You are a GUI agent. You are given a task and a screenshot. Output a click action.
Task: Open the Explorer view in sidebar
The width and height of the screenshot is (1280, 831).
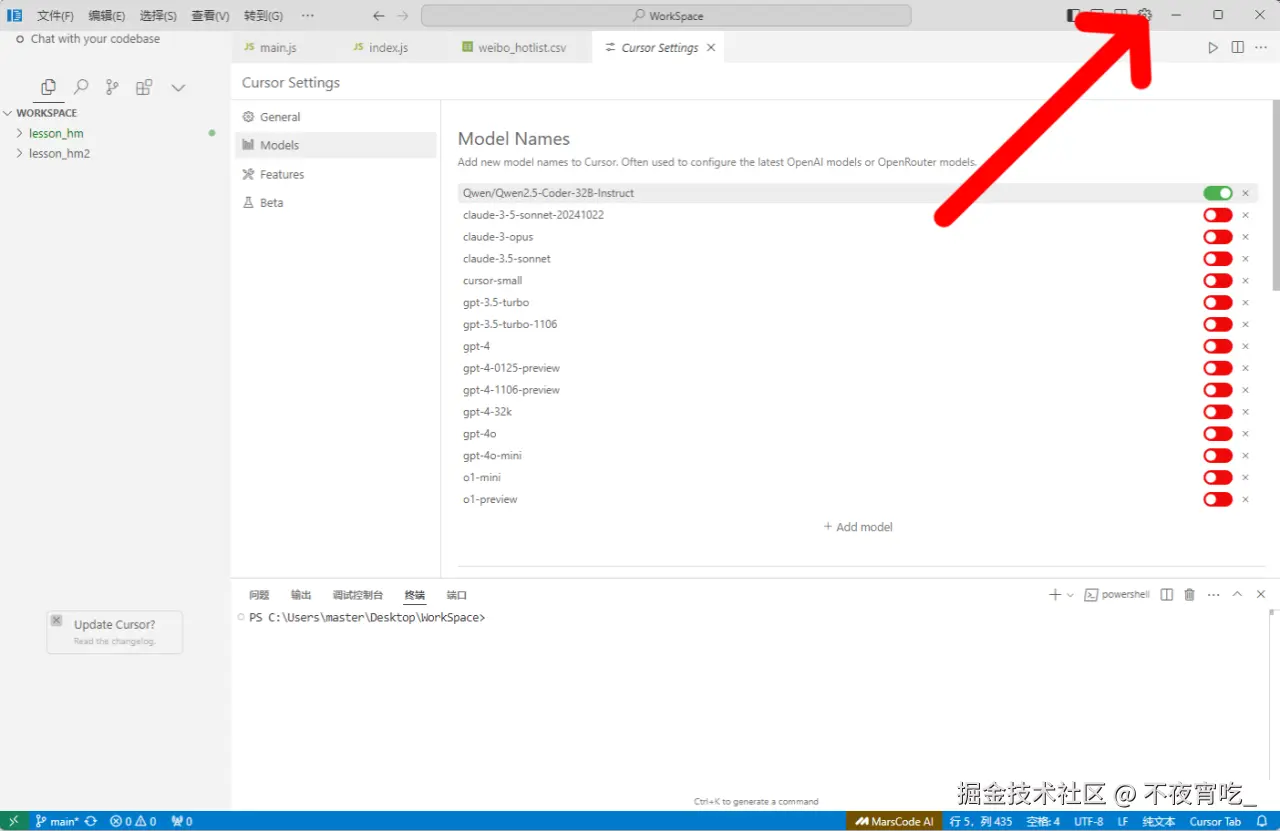tap(48, 87)
